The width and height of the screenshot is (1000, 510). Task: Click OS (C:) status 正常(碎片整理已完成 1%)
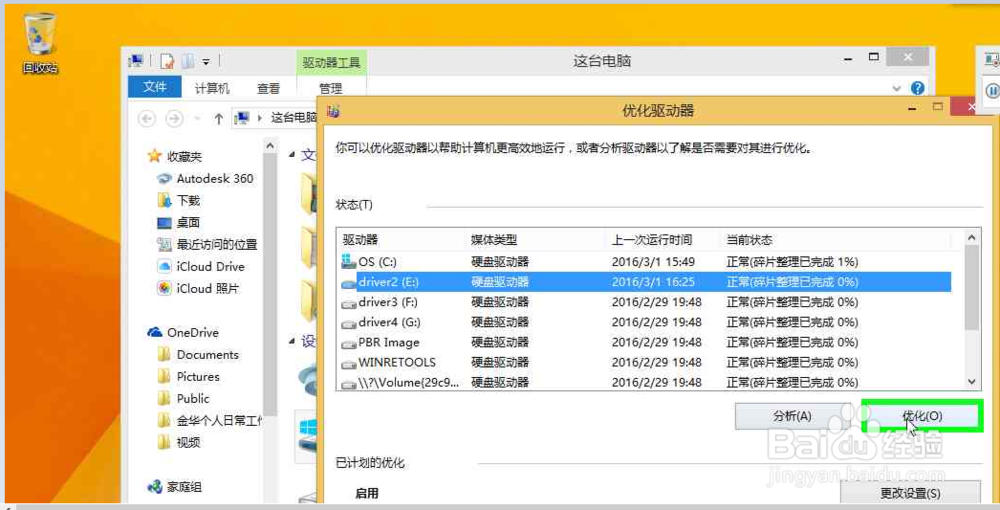tap(792, 262)
